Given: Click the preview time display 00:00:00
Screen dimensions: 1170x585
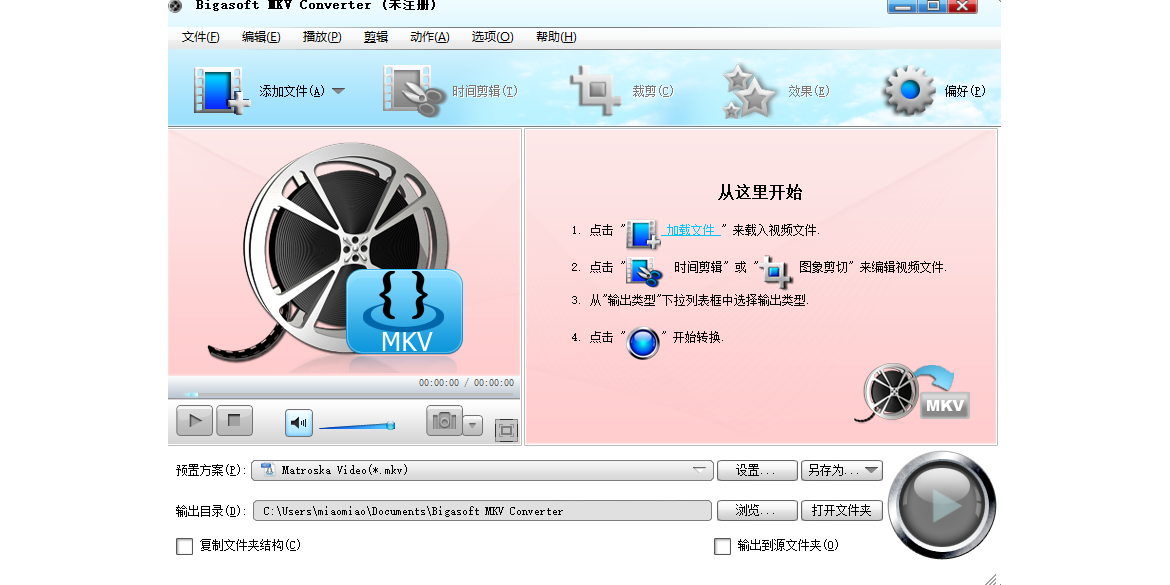Looking at the screenshot, I should tap(466, 383).
